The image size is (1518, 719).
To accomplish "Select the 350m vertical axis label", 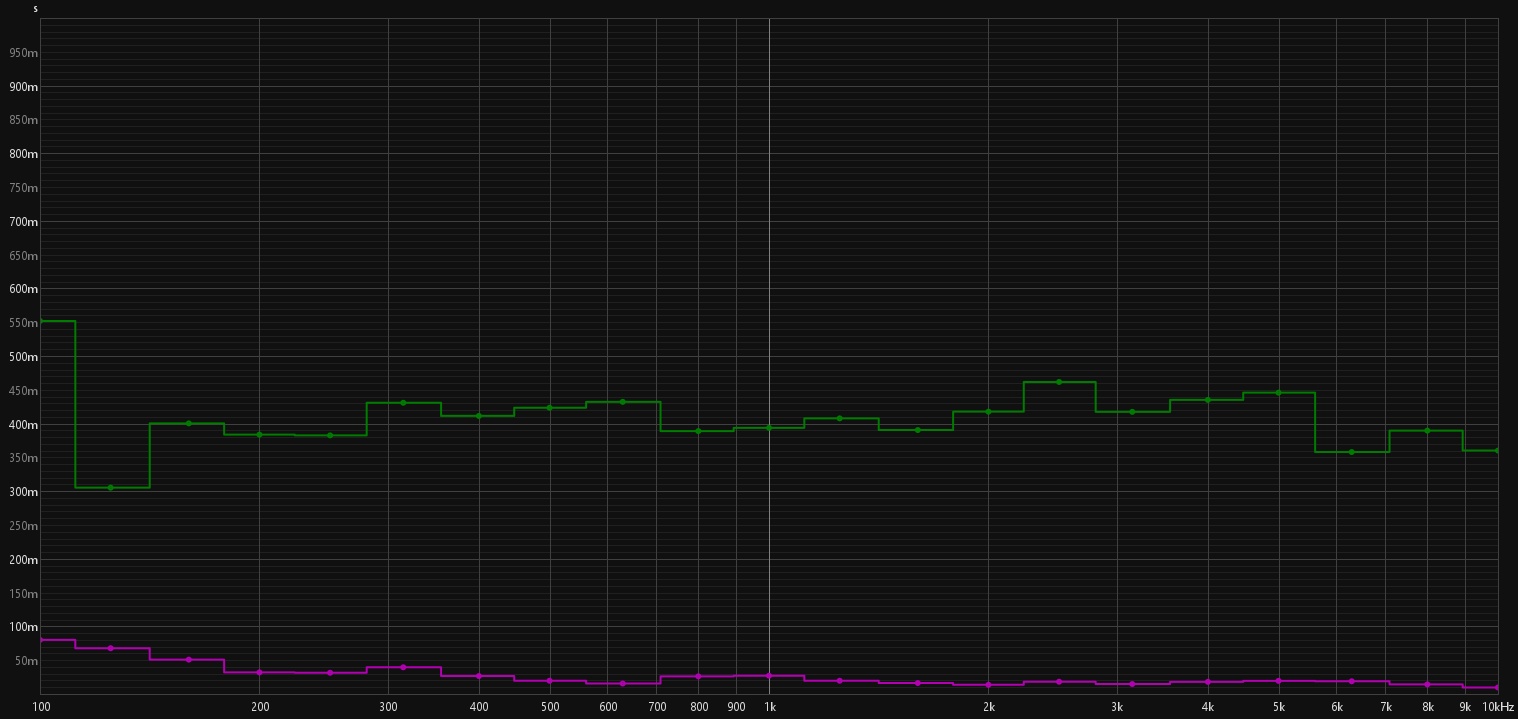I will 23,458.
